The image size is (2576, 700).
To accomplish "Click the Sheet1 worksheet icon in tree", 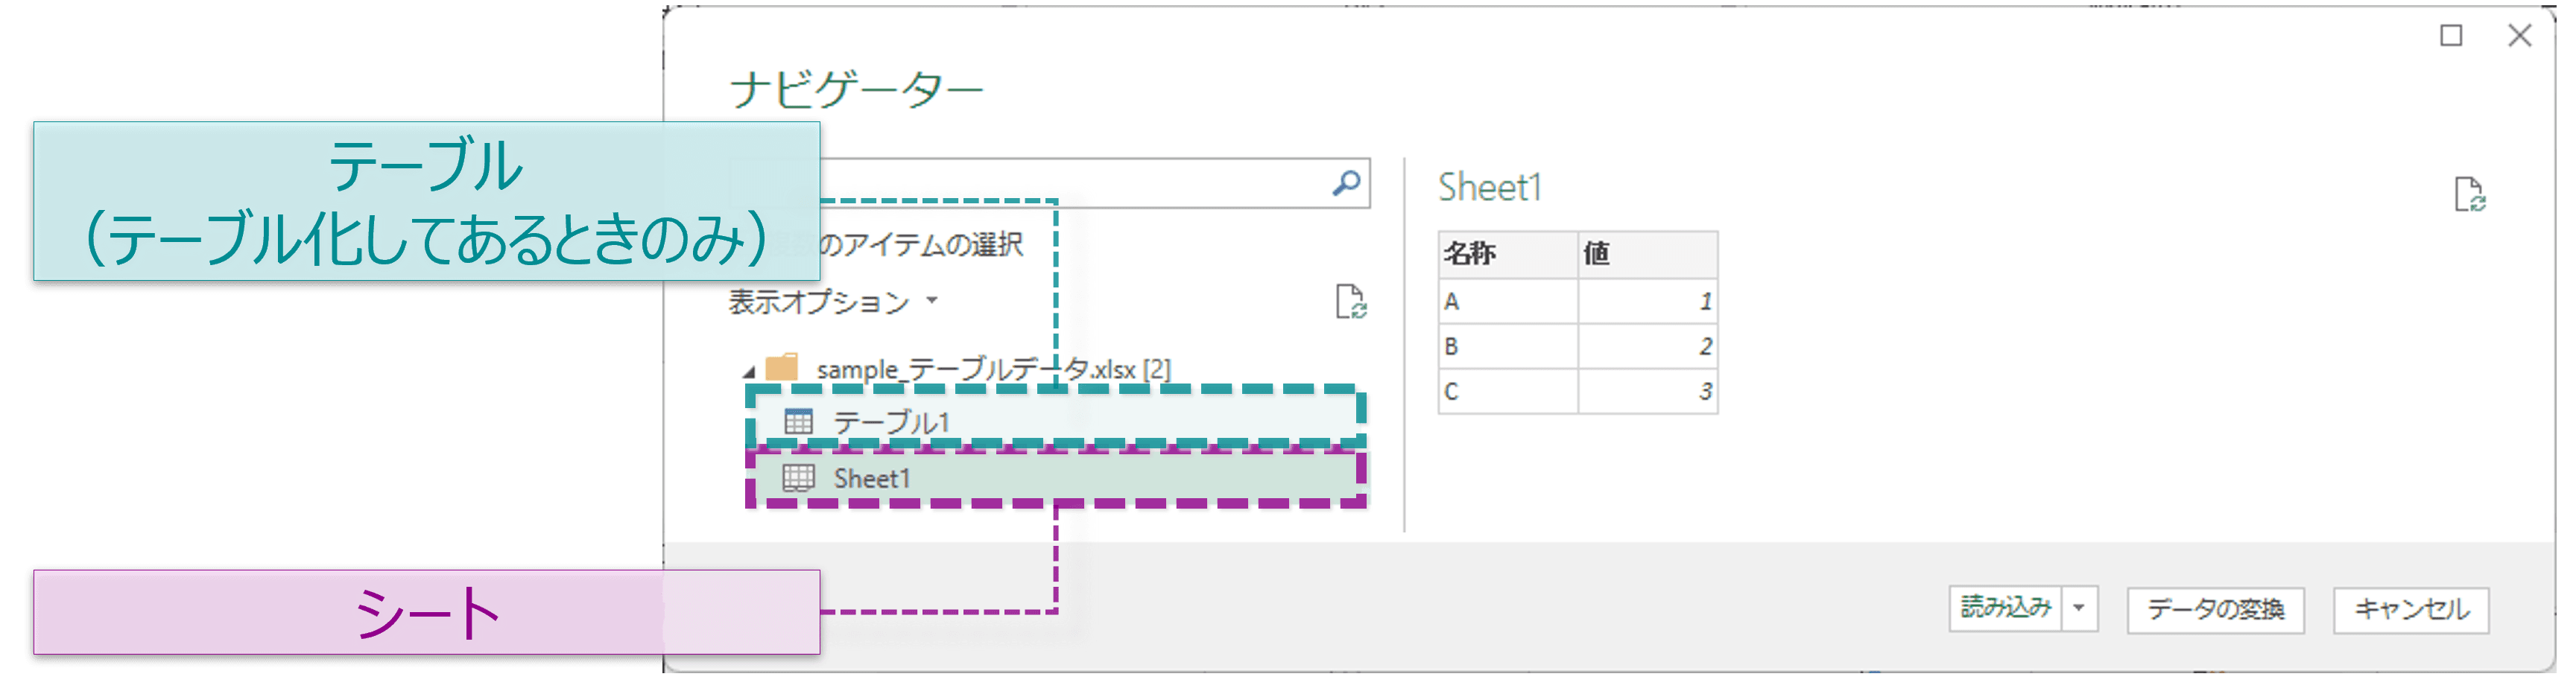I will [x=798, y=478].
